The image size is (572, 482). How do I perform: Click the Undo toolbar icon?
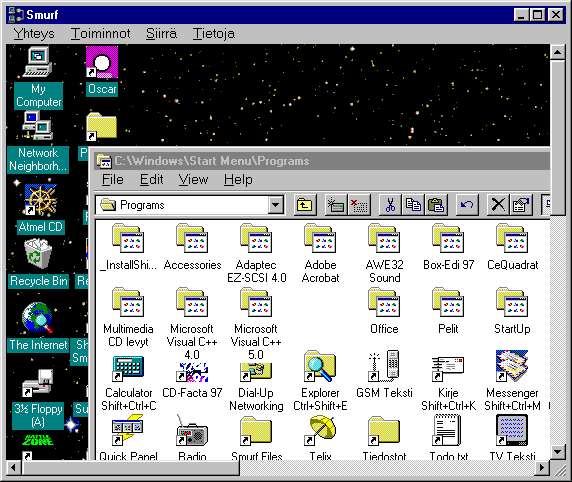[467, 205]
